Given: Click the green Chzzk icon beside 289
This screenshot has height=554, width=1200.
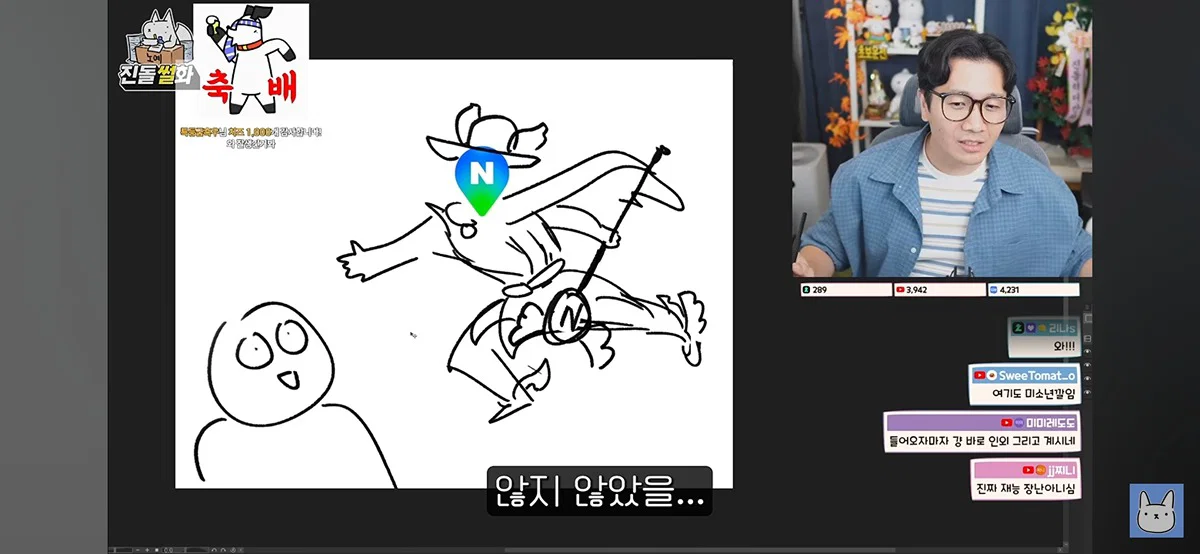Looking at the screenshot, I should [x=807, y=290].
